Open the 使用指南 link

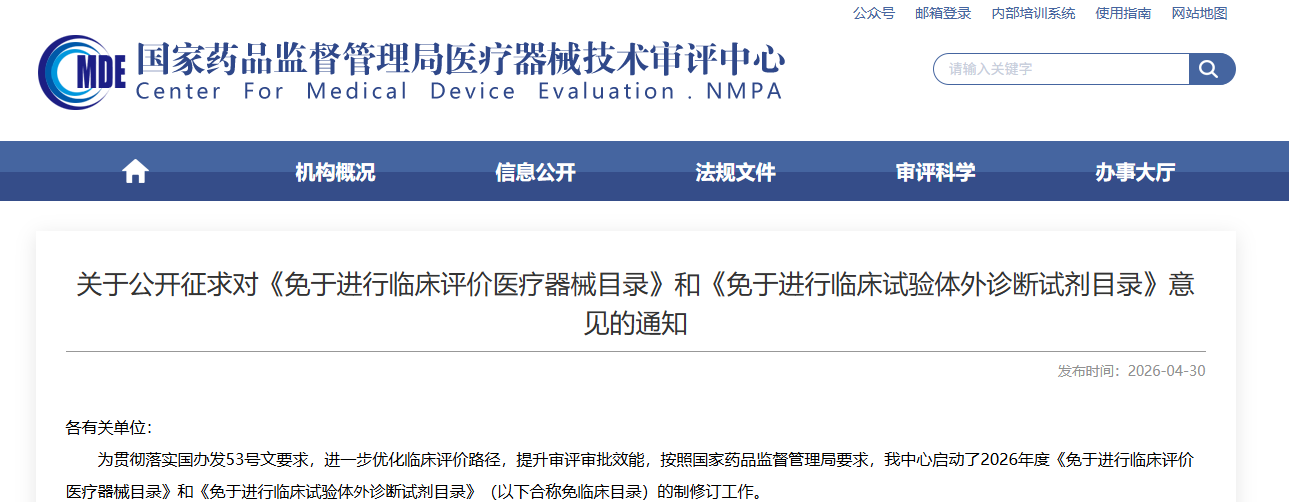1123,13
